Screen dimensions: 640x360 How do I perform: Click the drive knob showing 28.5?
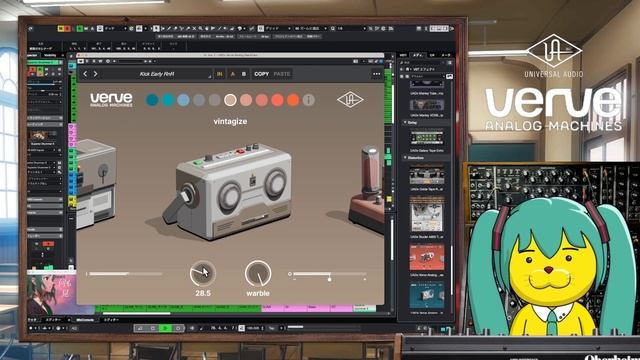tap(203, 273)
